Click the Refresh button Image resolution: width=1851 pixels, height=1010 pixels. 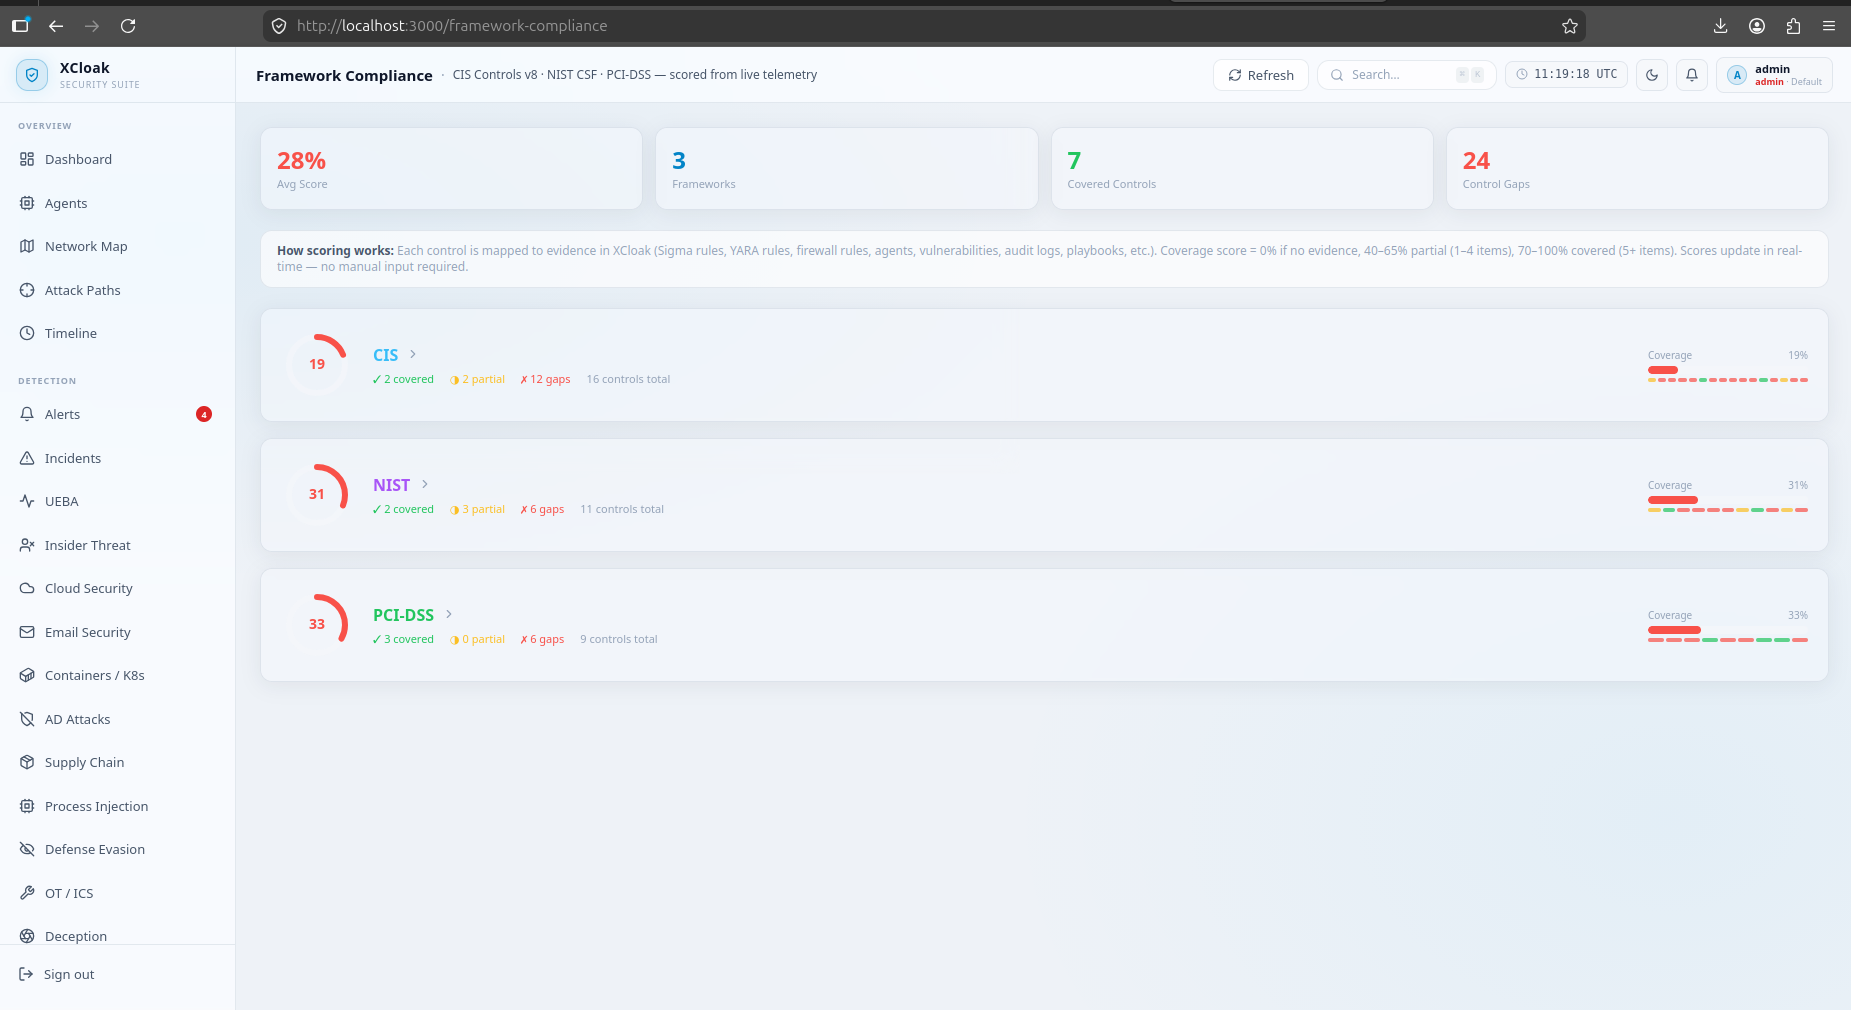point(1261,75)
